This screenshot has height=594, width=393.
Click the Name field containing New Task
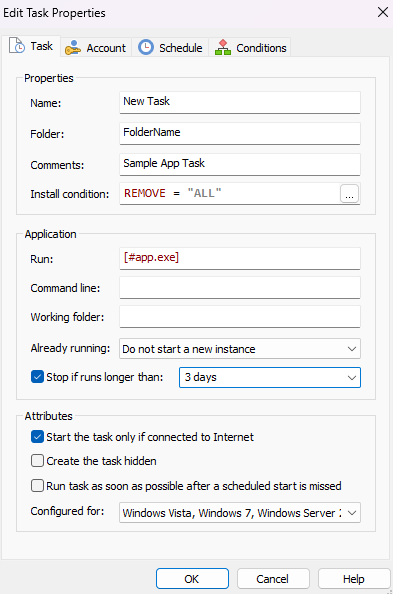coord(240,102)
